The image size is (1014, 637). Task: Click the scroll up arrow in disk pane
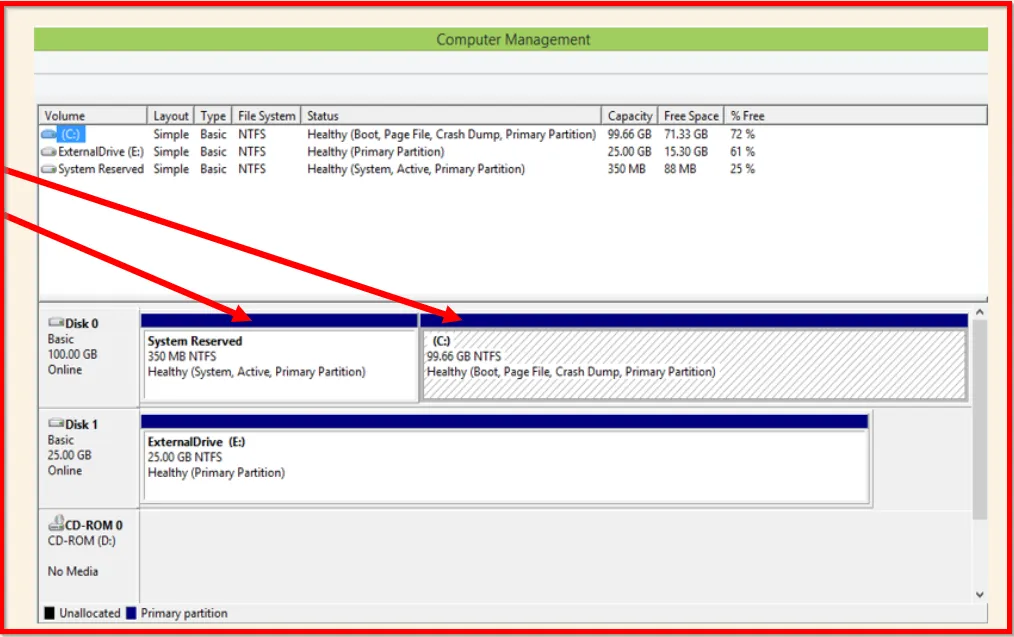click(x=979, y=312)
